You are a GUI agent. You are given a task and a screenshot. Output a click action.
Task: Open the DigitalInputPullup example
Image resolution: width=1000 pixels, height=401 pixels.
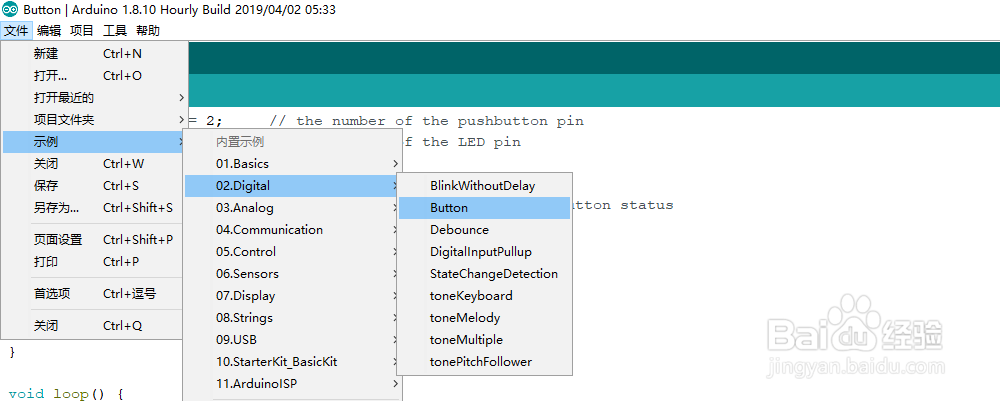(484, 252)
